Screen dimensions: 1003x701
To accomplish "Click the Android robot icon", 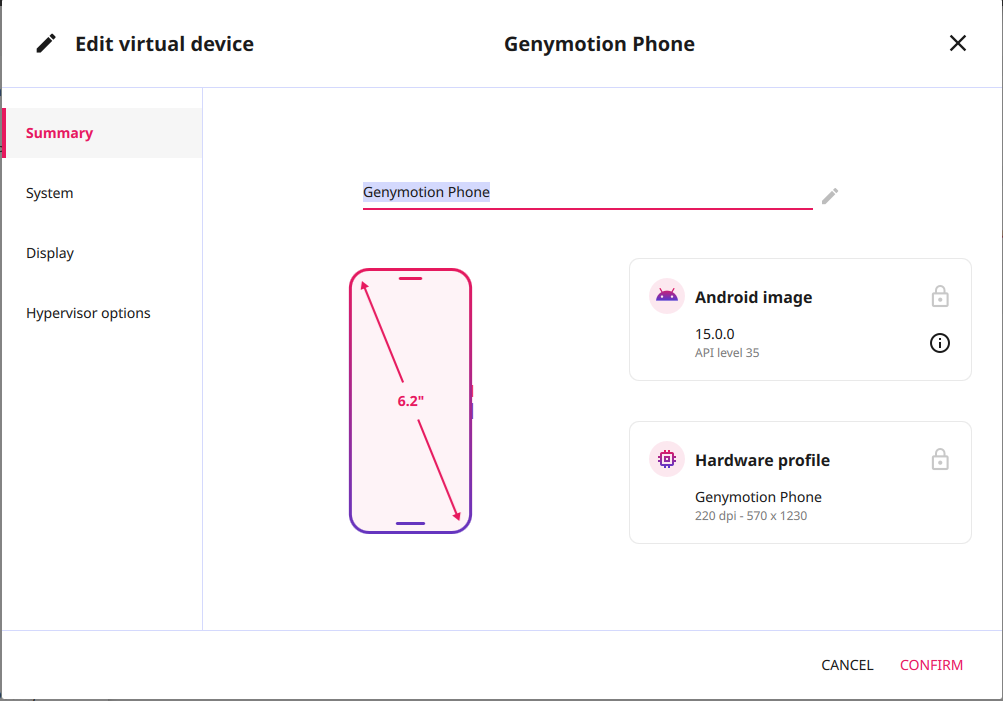I will point(665,296).
